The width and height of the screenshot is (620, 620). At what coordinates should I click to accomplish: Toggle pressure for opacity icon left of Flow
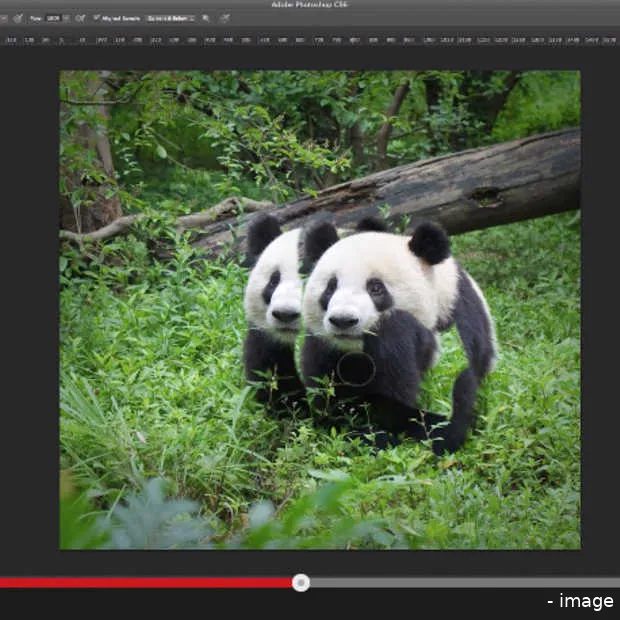pos(17,18)
